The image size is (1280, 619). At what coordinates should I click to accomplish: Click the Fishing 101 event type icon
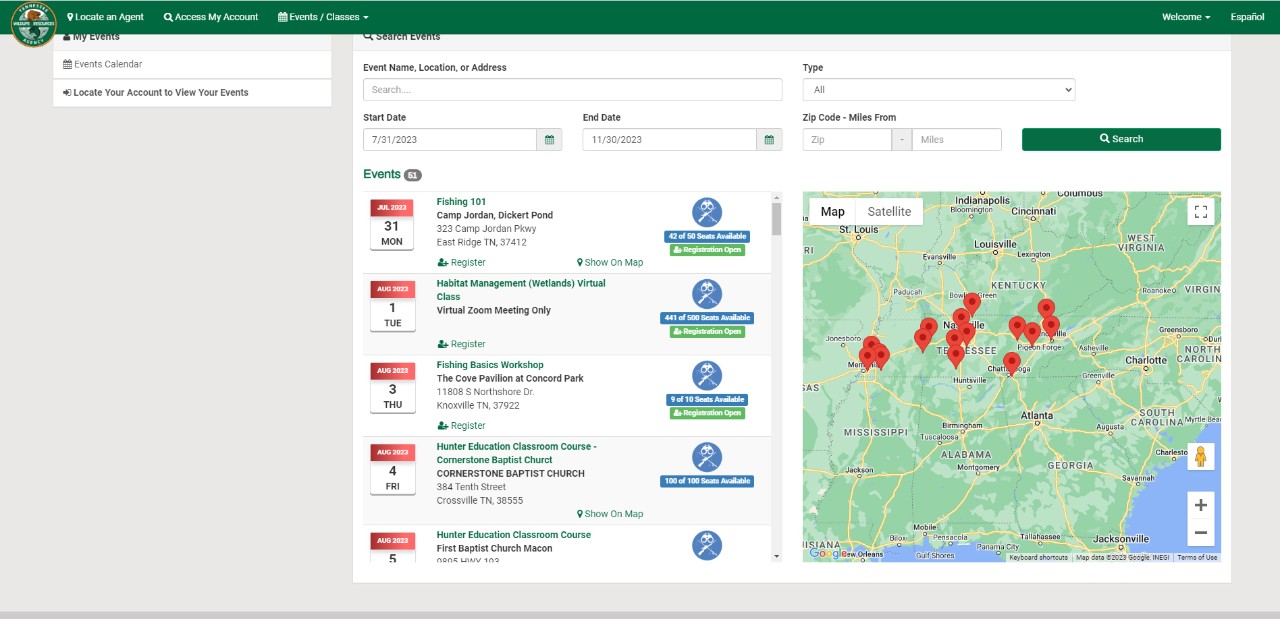click(707, 212)
